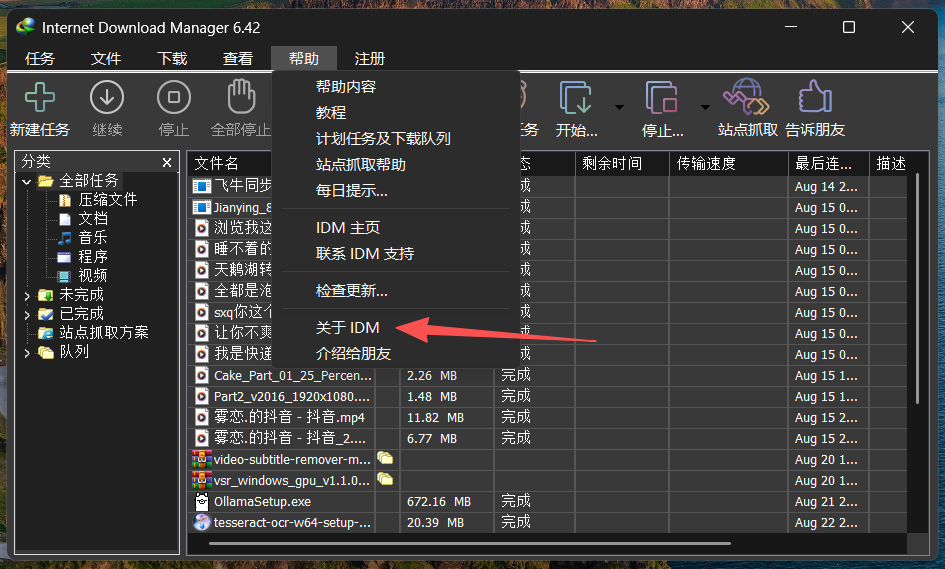Click the queue icon beside vsr_windows_gpu_v1.1.0
Viewport: 945px width, 569px height.
coord(385,479)
